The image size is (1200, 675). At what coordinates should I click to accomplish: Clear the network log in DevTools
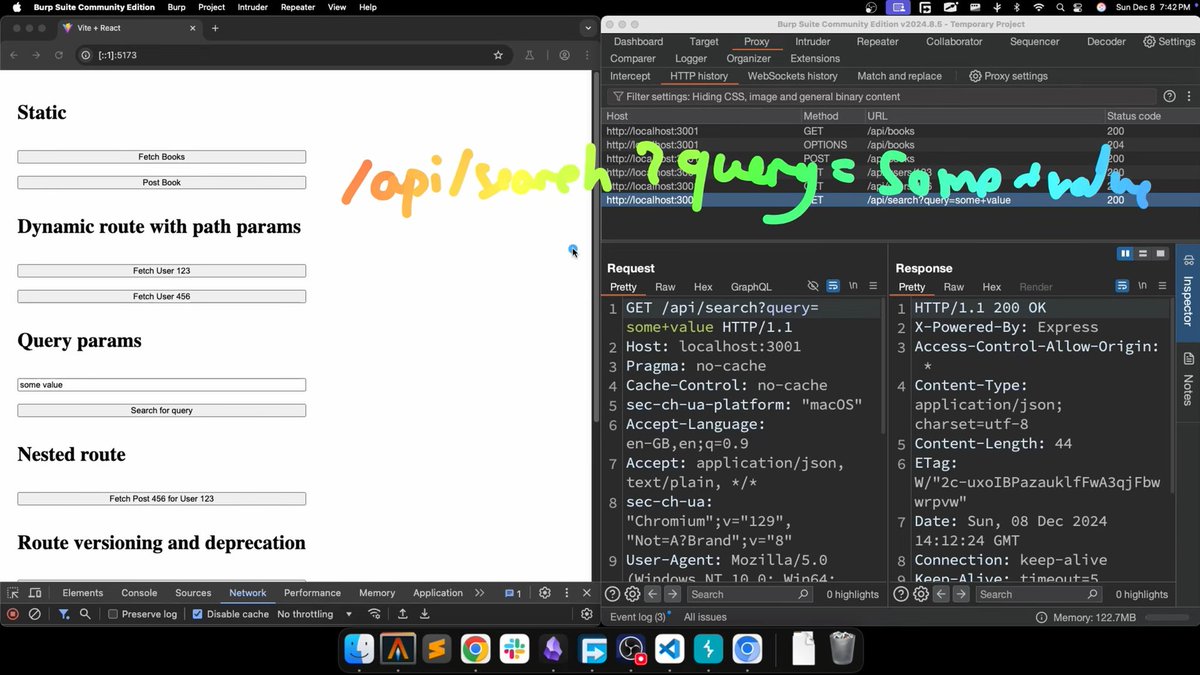point(34,614)
